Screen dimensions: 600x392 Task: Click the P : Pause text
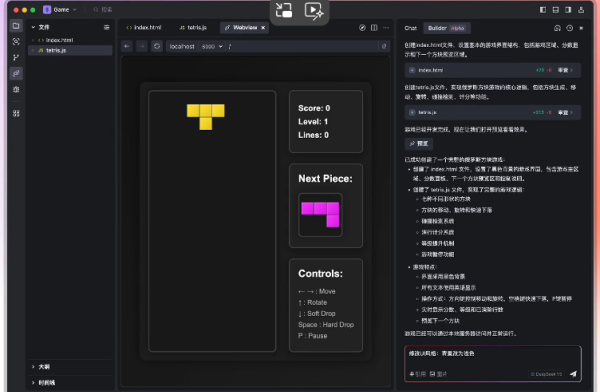[312, 336]
